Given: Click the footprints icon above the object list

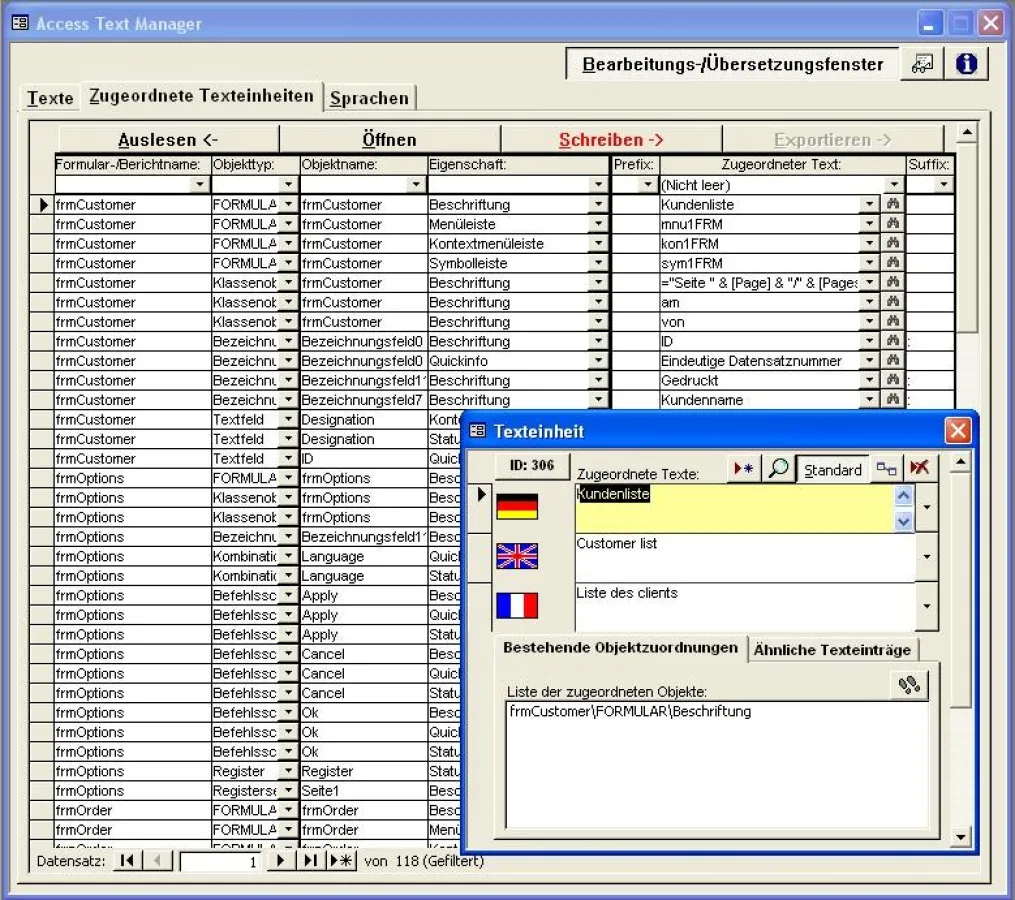Looking at the screenshot, I should 909,685.
